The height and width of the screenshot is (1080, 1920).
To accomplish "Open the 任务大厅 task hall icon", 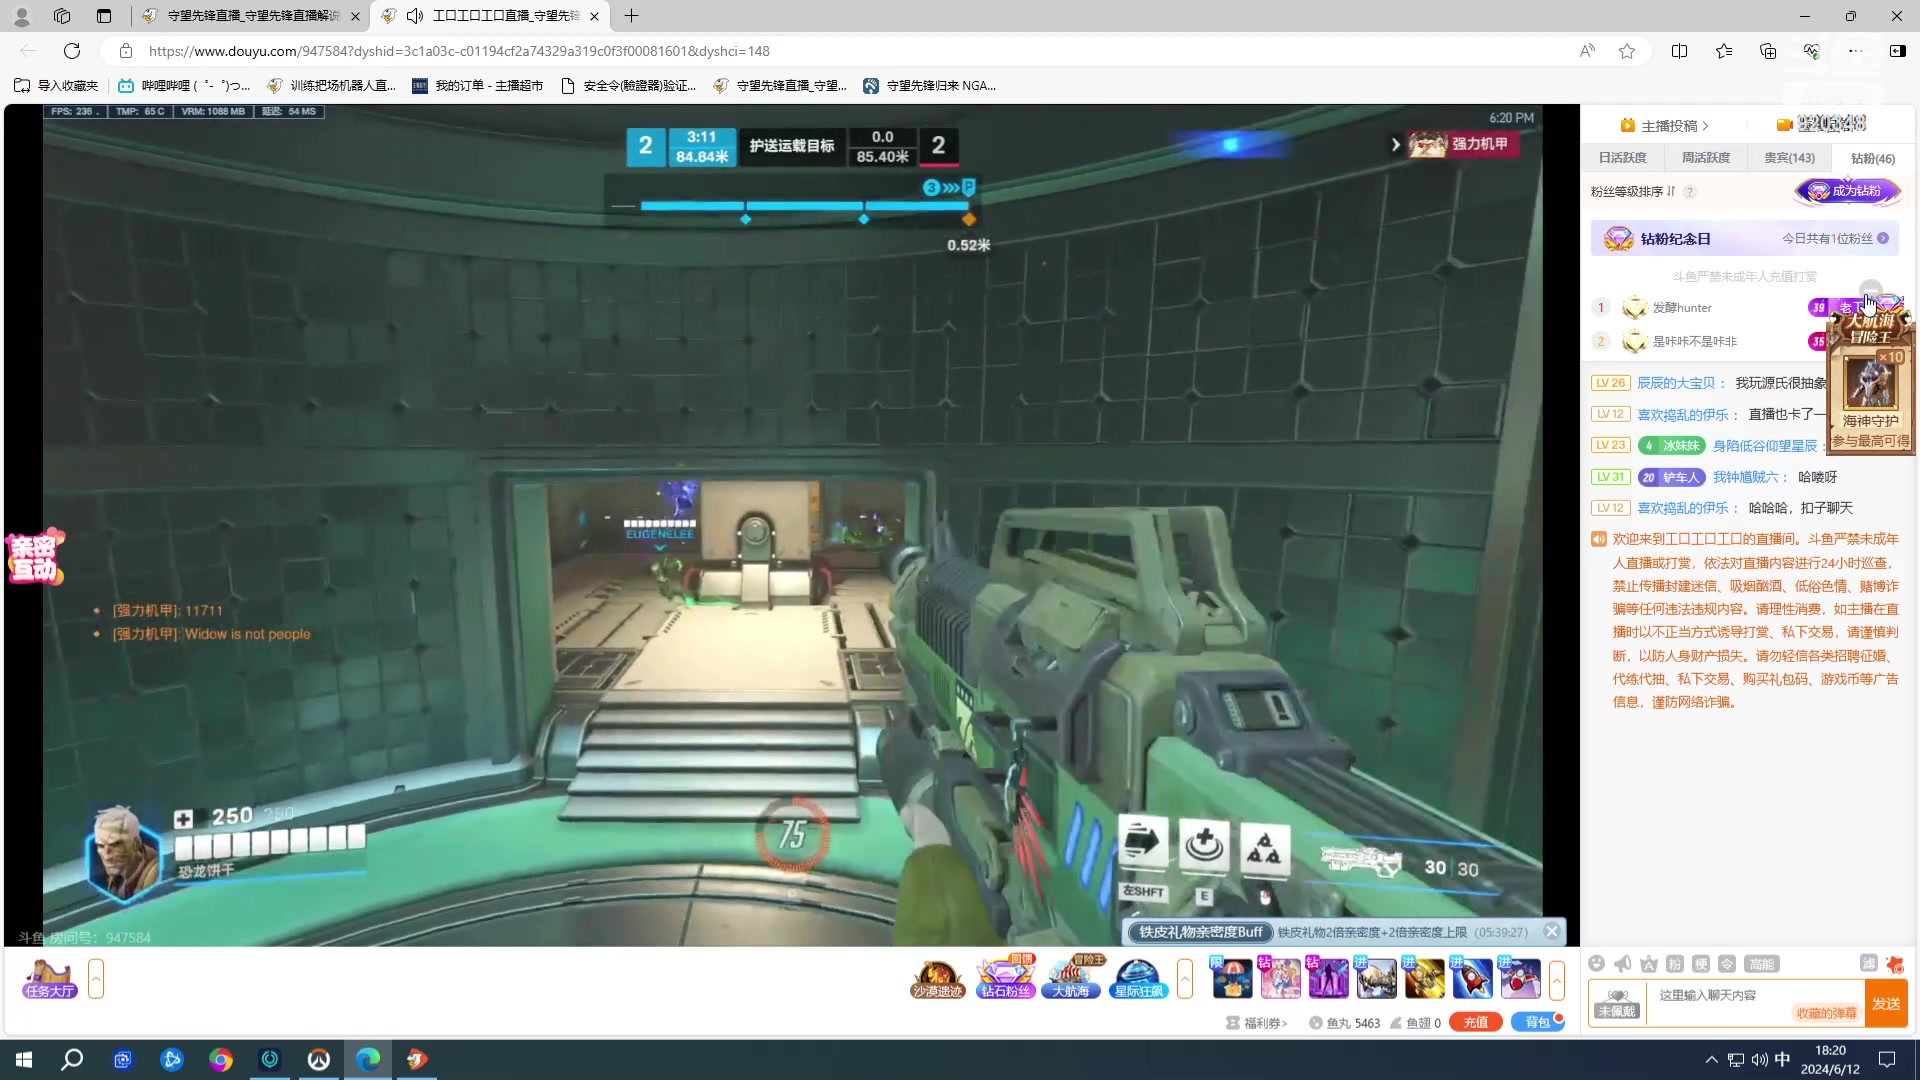I will pos(49,979).
